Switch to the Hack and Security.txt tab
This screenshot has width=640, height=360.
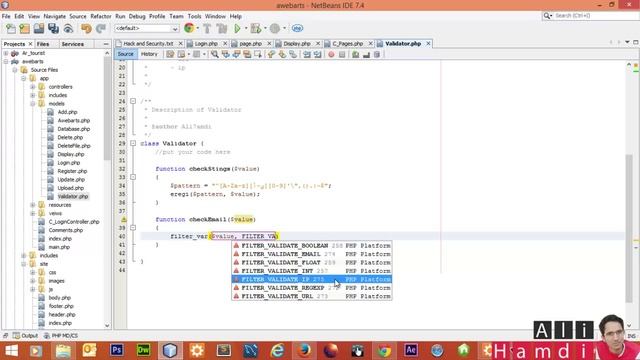(x=148, y=44)
